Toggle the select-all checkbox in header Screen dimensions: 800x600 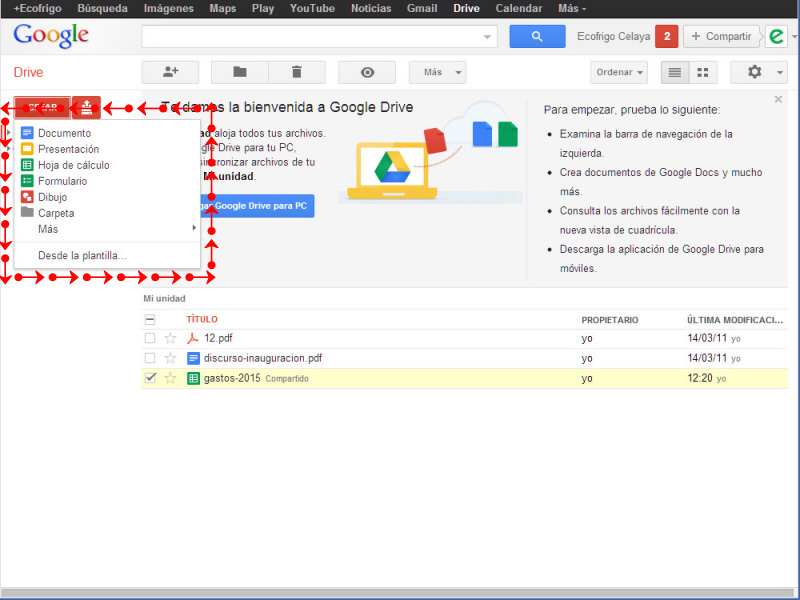coord(150,319)
